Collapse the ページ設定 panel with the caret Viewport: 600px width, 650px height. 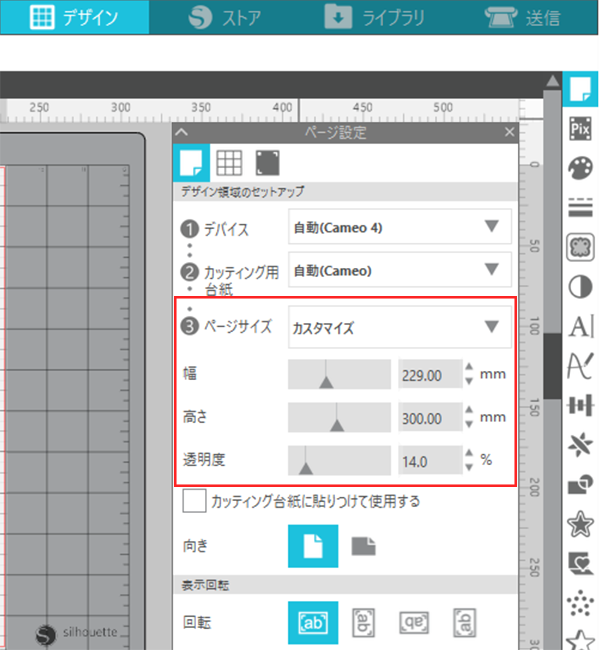[182, 133]
